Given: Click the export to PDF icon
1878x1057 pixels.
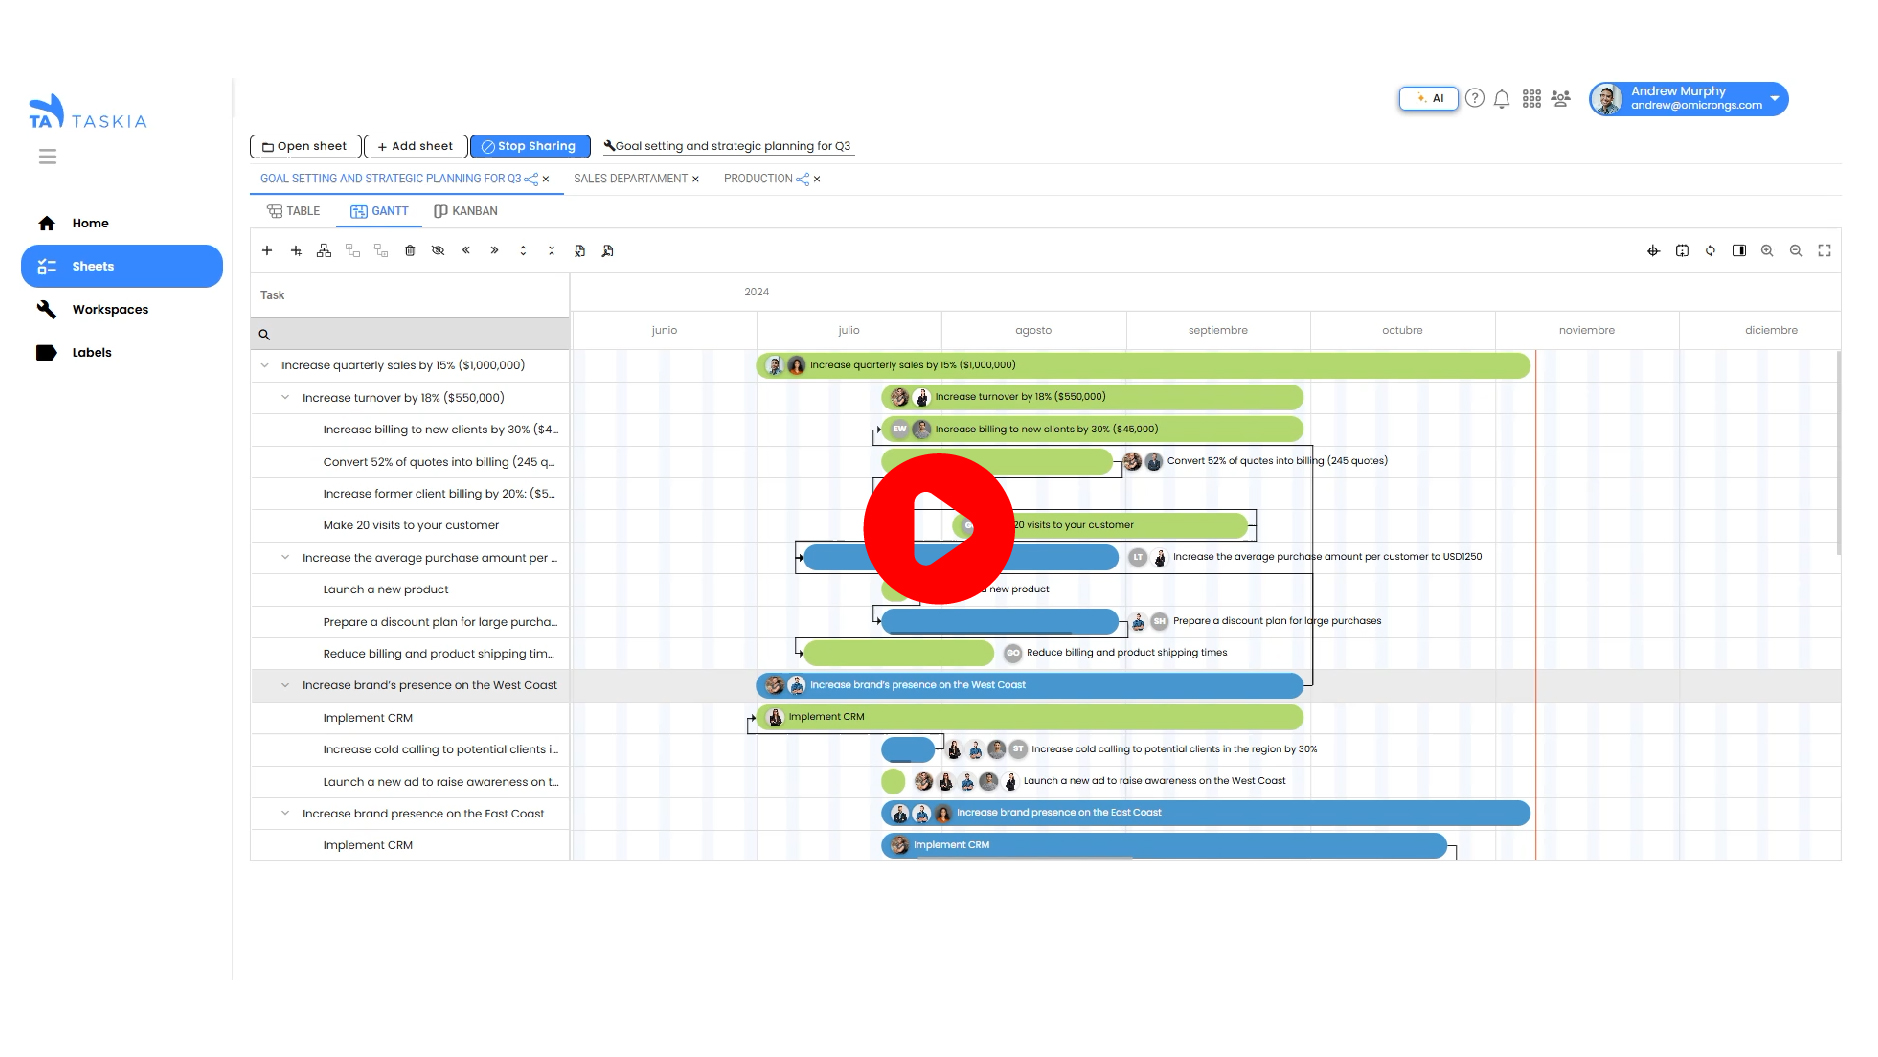Looking at the screenshot, I should (608, 251).
